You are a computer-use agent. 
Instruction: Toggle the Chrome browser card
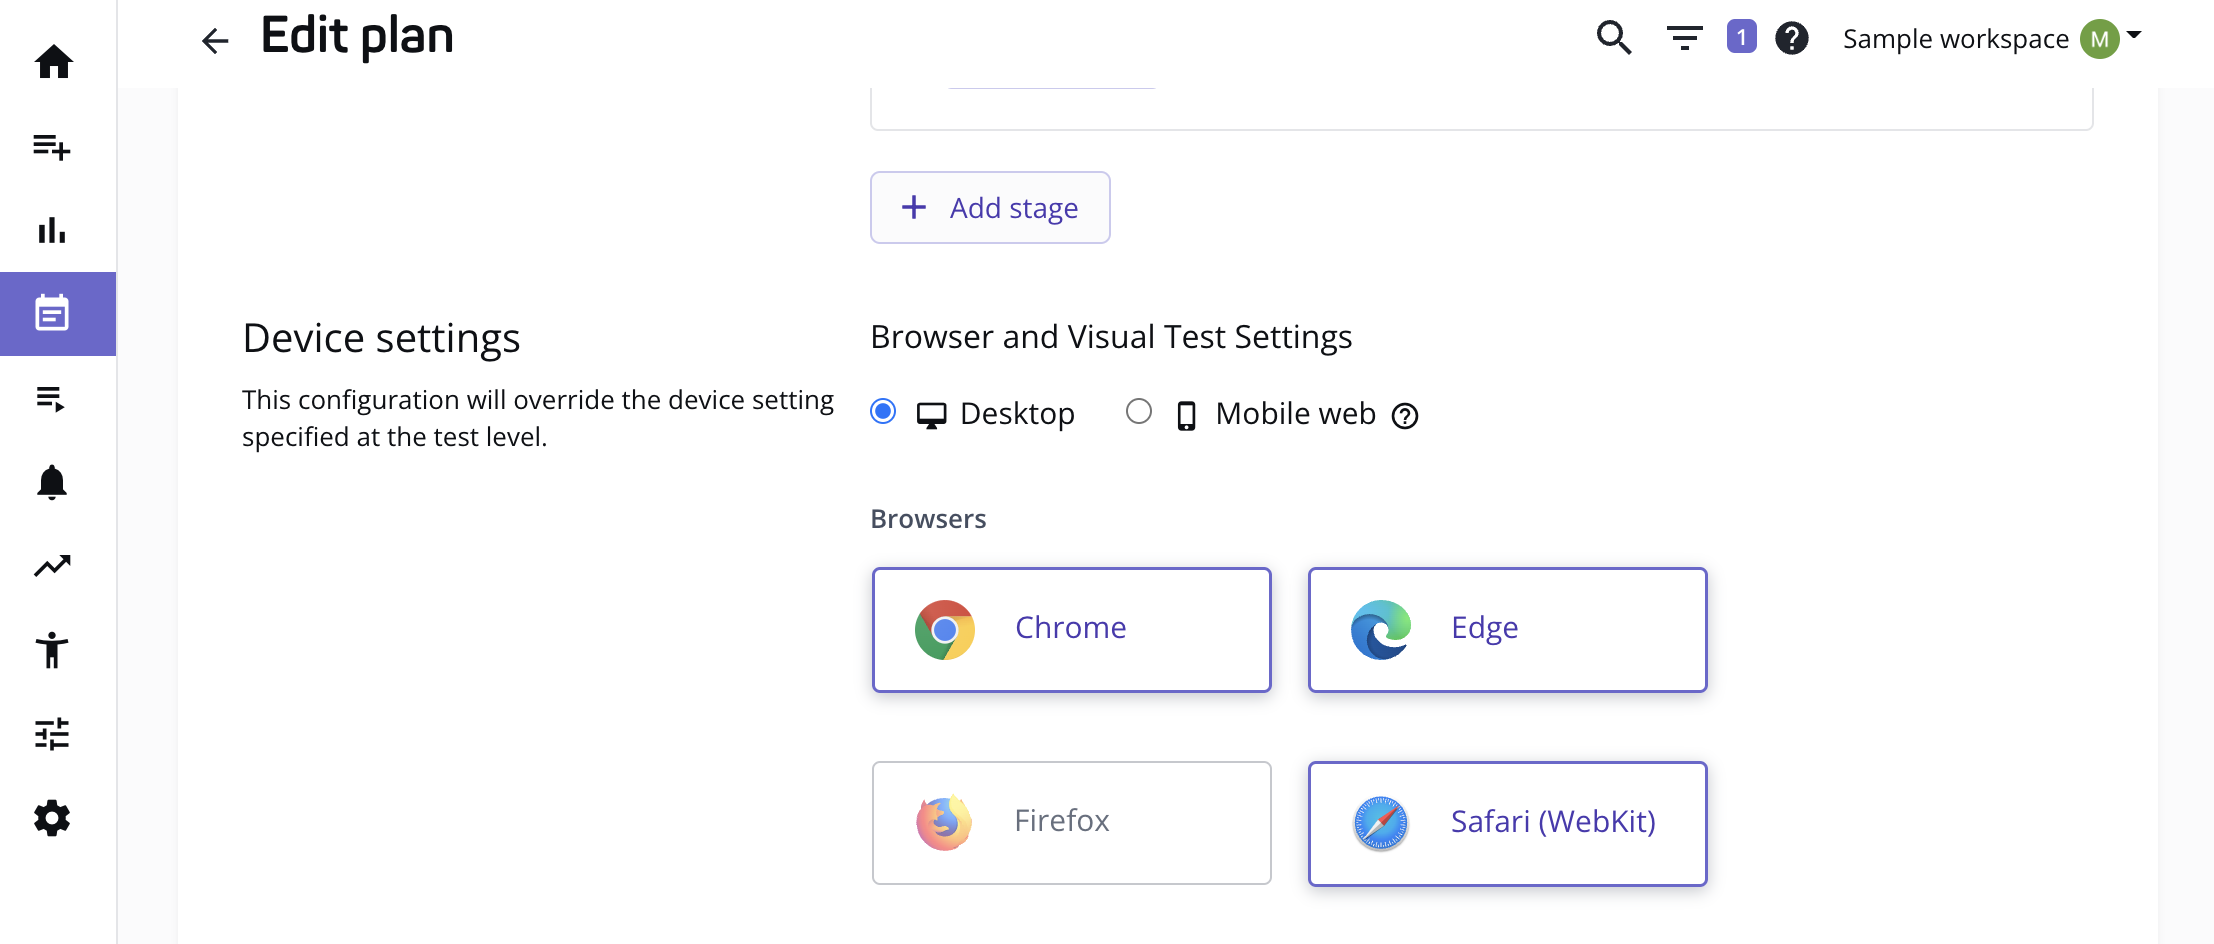pos(1072,630)
